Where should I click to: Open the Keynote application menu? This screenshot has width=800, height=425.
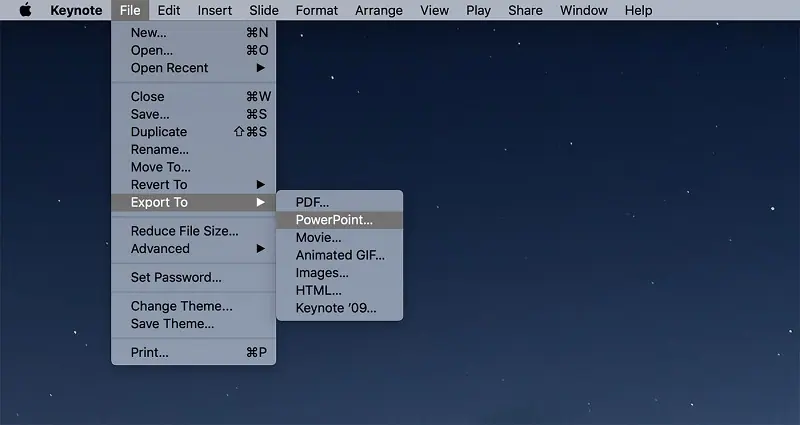[x=76, y=10]
